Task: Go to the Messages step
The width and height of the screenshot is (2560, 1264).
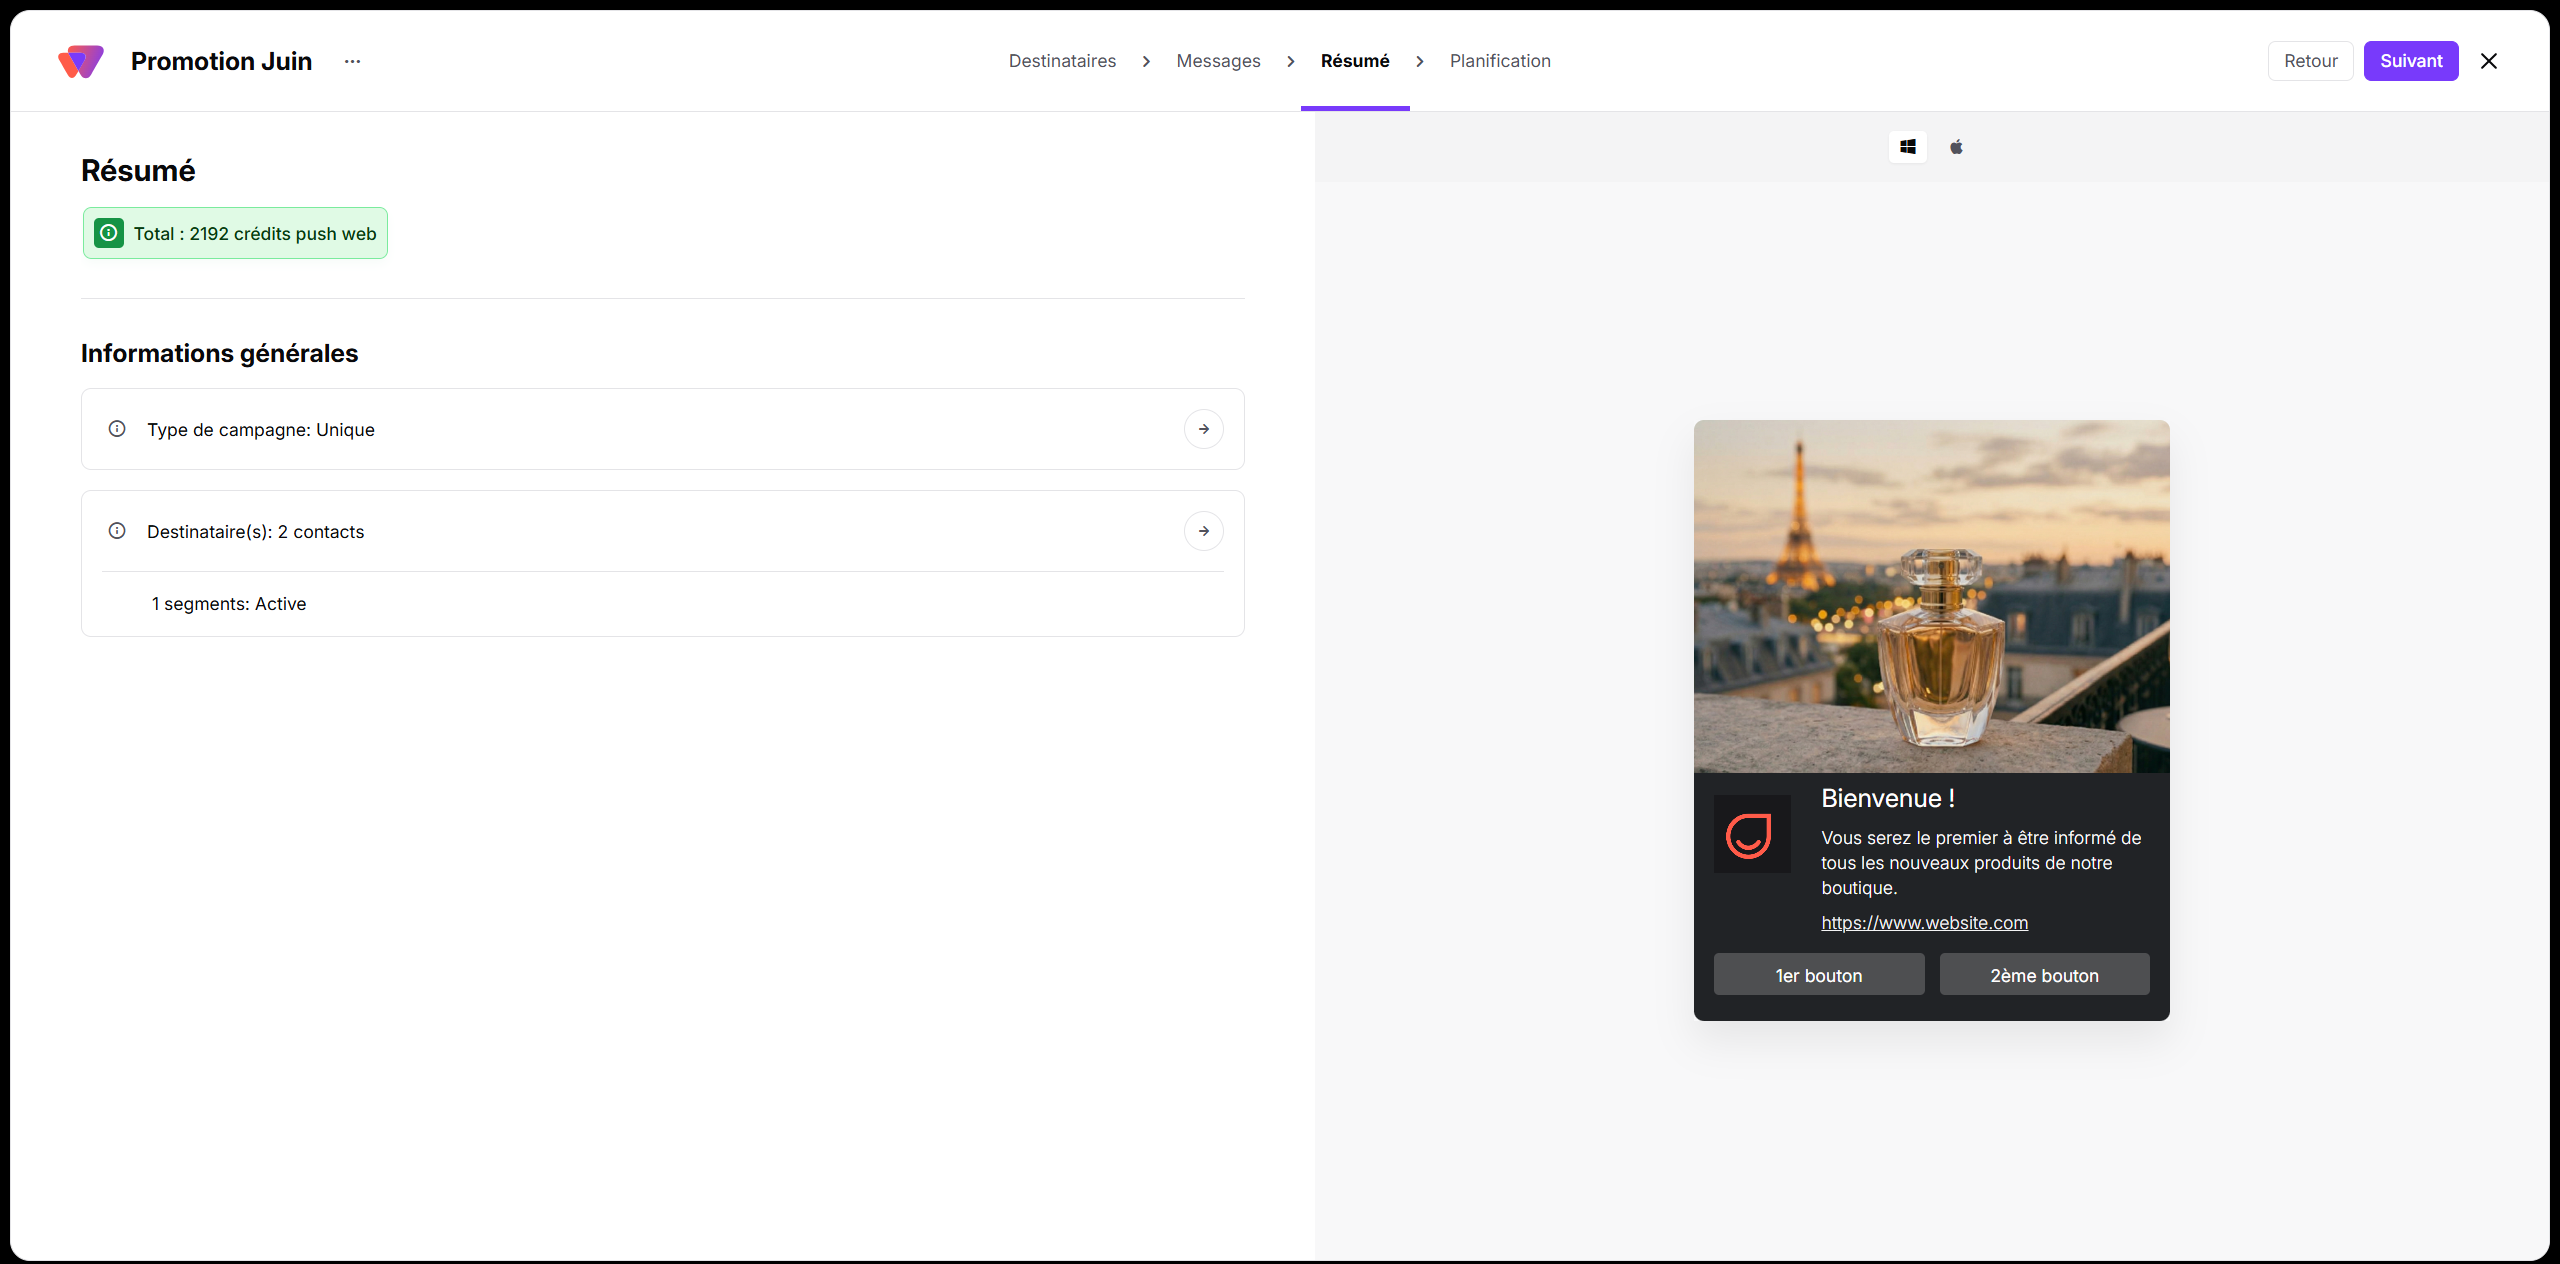Action: coord(1218,61)
